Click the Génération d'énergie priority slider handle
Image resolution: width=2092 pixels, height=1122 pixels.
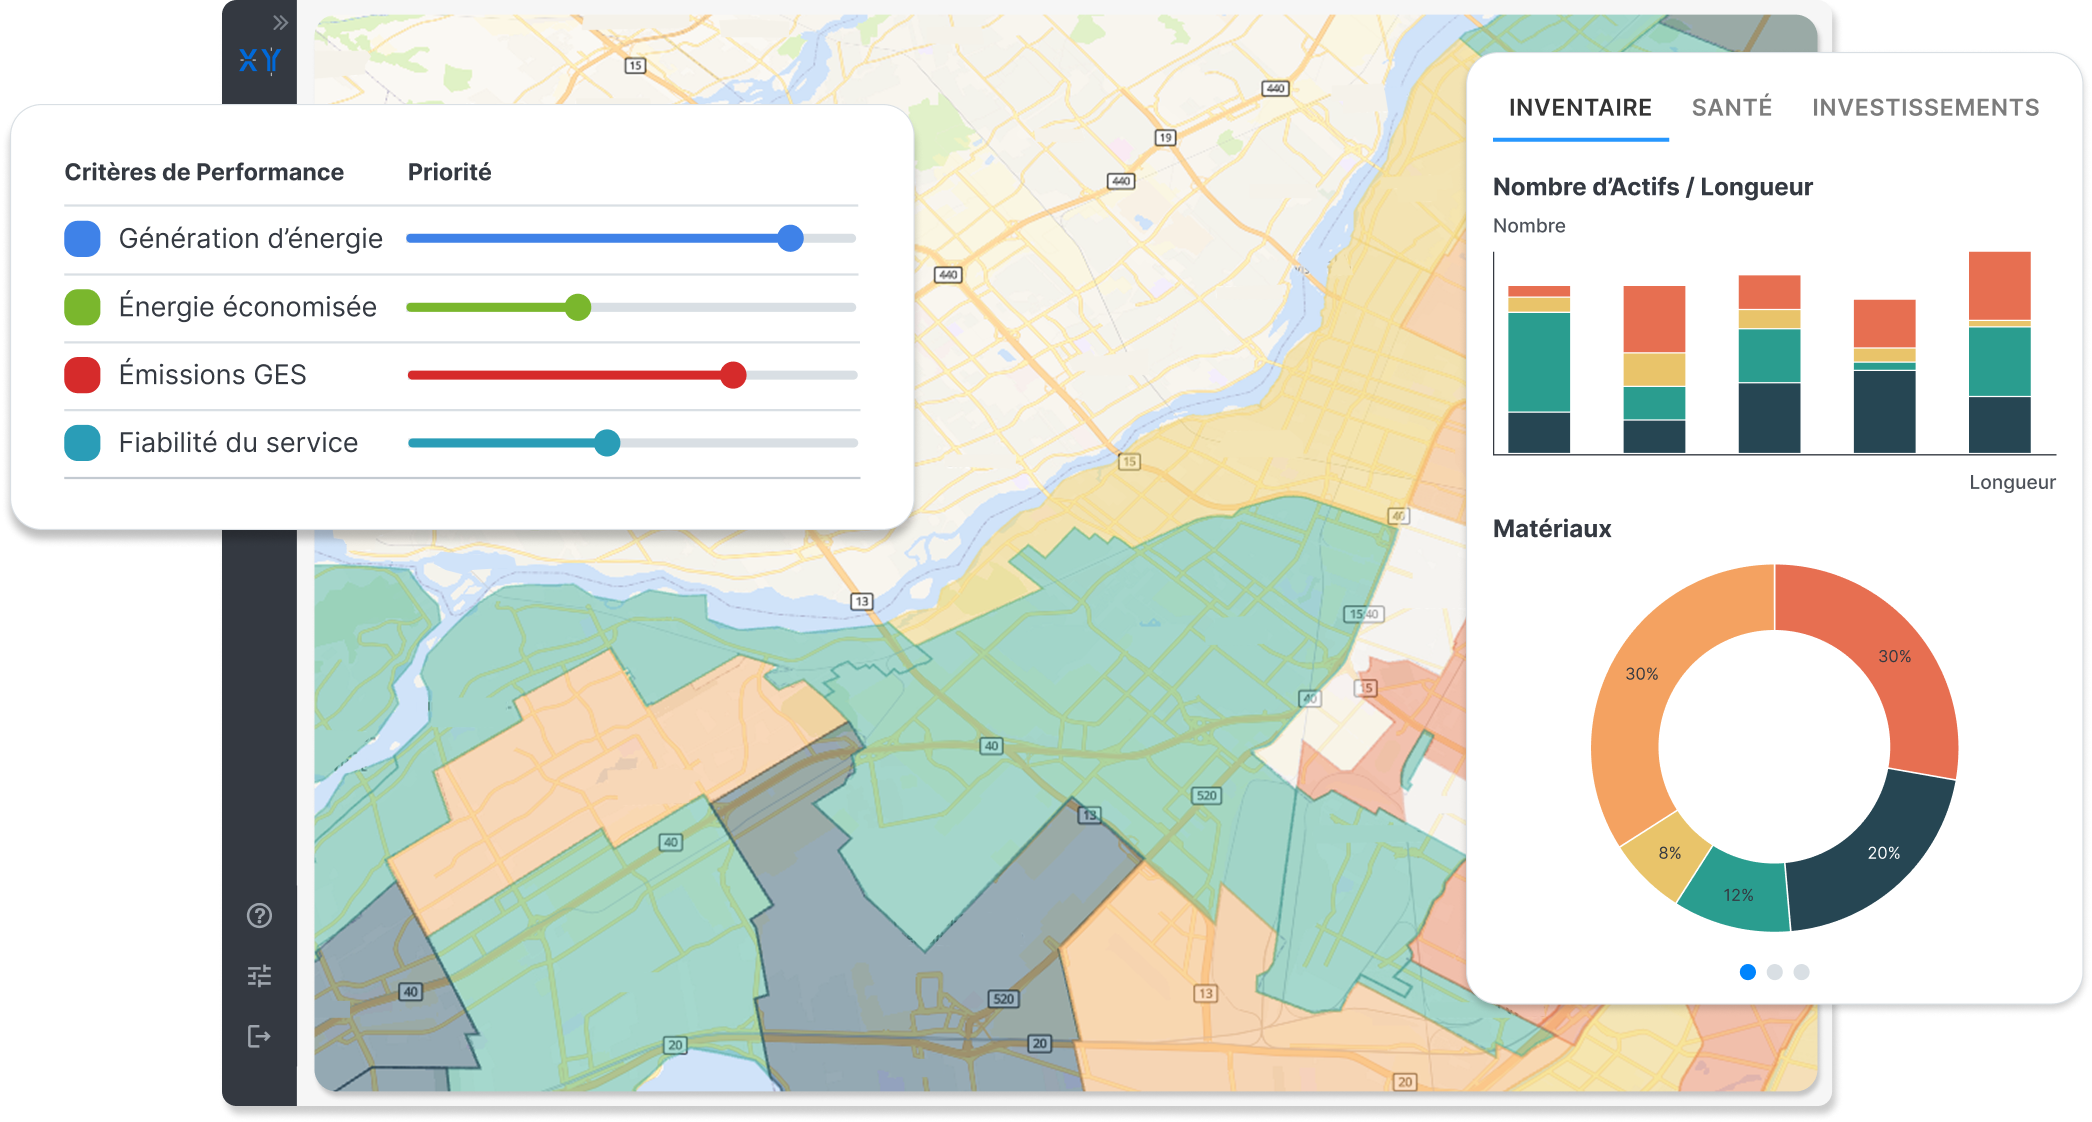pos(790,238)
